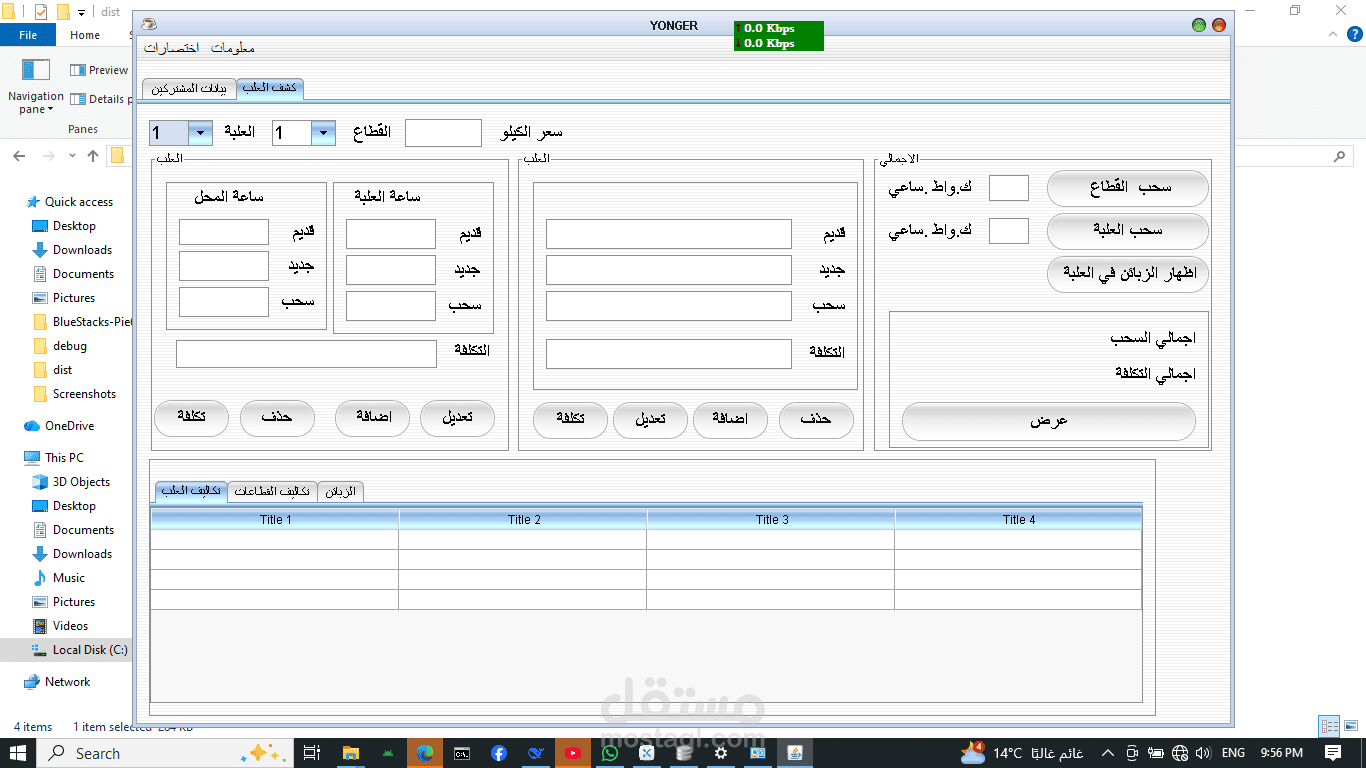The image size is (1366, 768).
Task: Open the Windows Start menu
Action: tap(18, 753)
